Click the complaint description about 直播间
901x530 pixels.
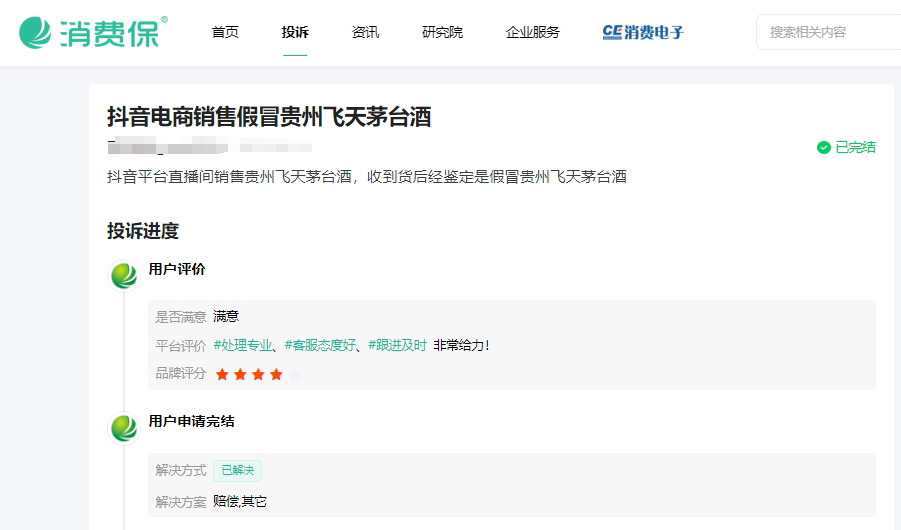[x=367, y=176]
